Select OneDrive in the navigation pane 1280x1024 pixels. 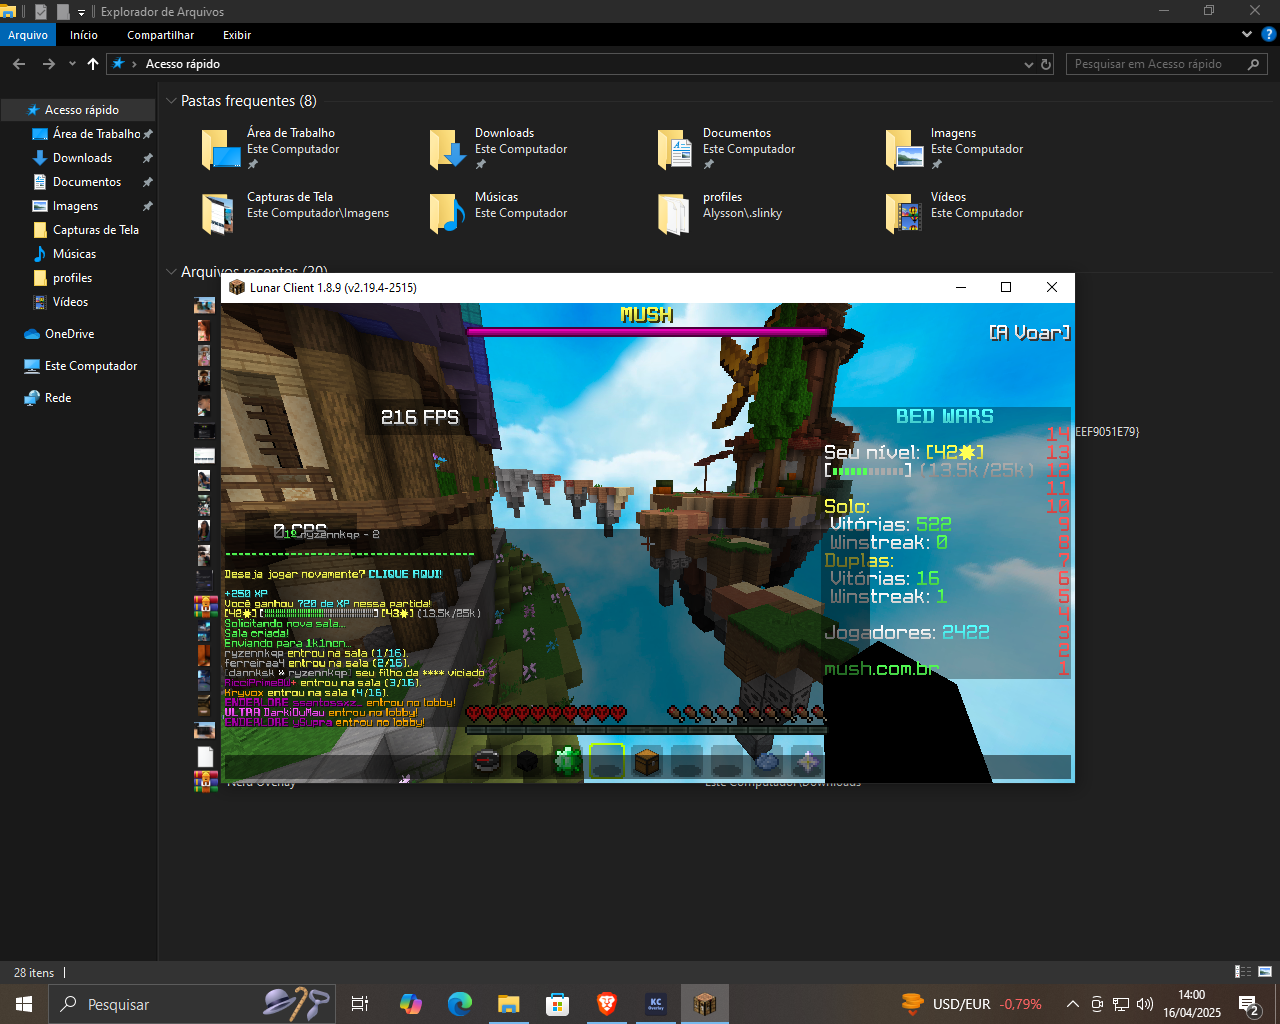[x=78, y=334]
